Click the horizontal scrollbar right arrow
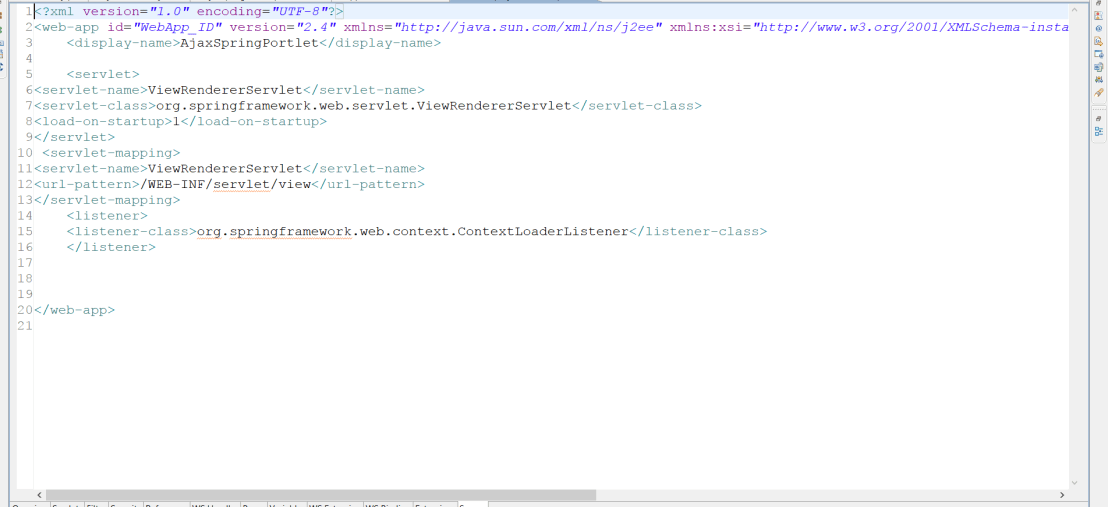This screenshot has height=507, width=1108. (x=1062, y=495)
